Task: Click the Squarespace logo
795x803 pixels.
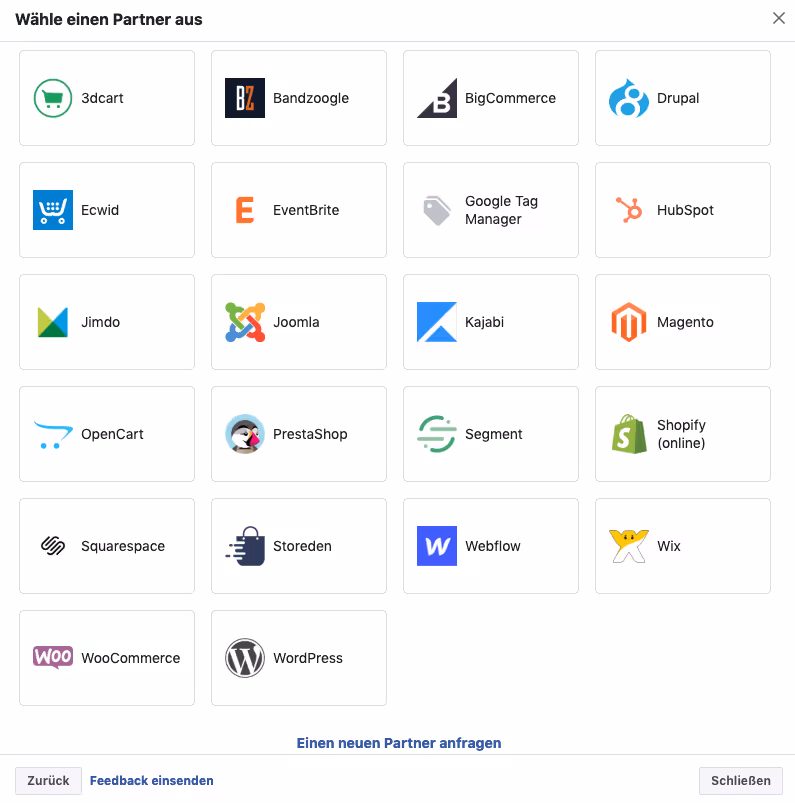Action: coord(53,546)
